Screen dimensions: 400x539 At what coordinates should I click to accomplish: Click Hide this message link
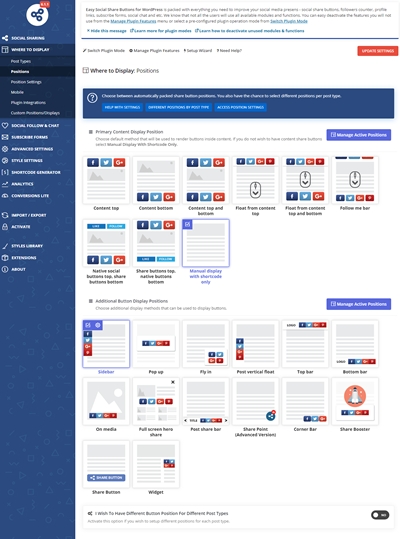click(x=107, y=31)
